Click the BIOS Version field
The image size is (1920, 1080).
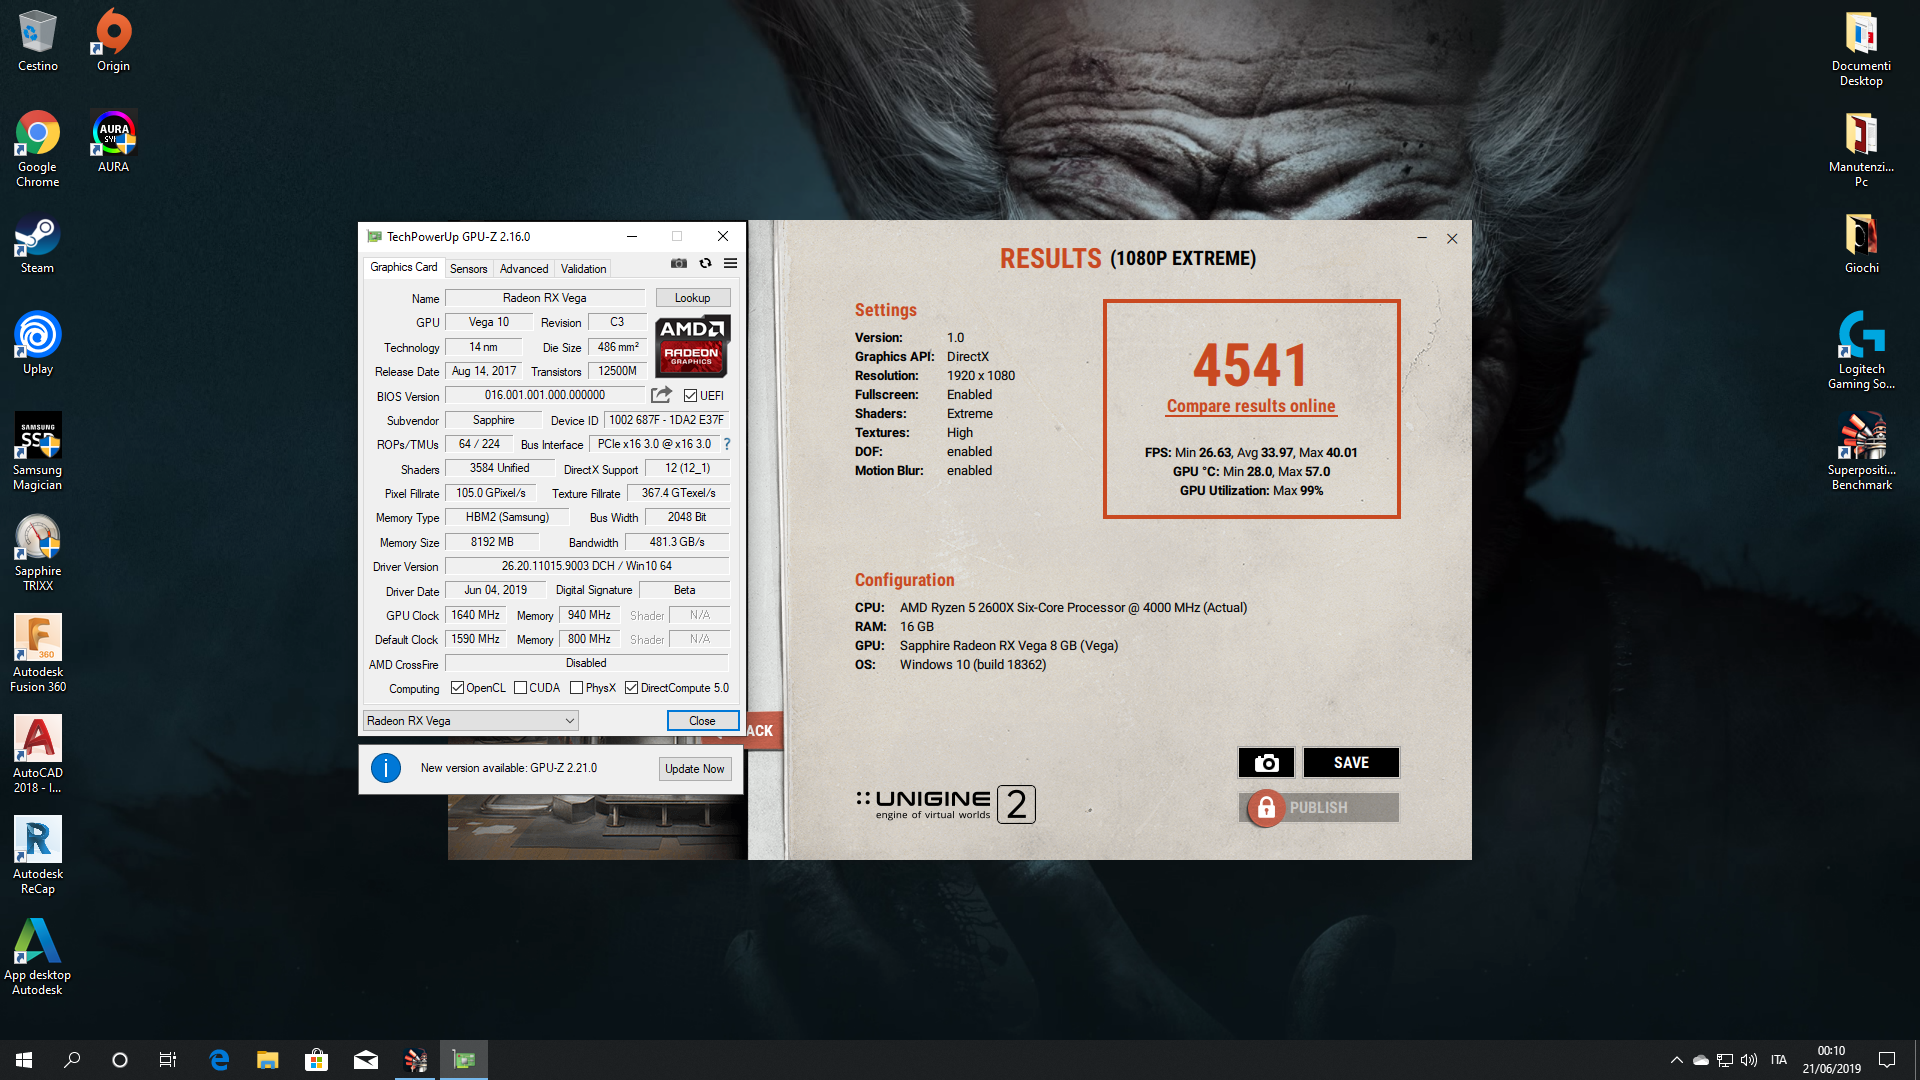pos(545,396)
